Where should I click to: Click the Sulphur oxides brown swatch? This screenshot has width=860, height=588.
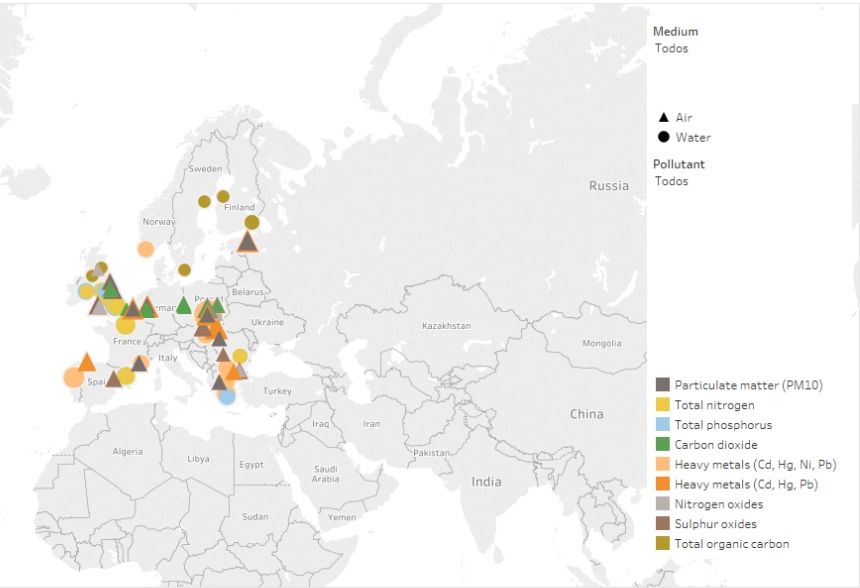663,523
